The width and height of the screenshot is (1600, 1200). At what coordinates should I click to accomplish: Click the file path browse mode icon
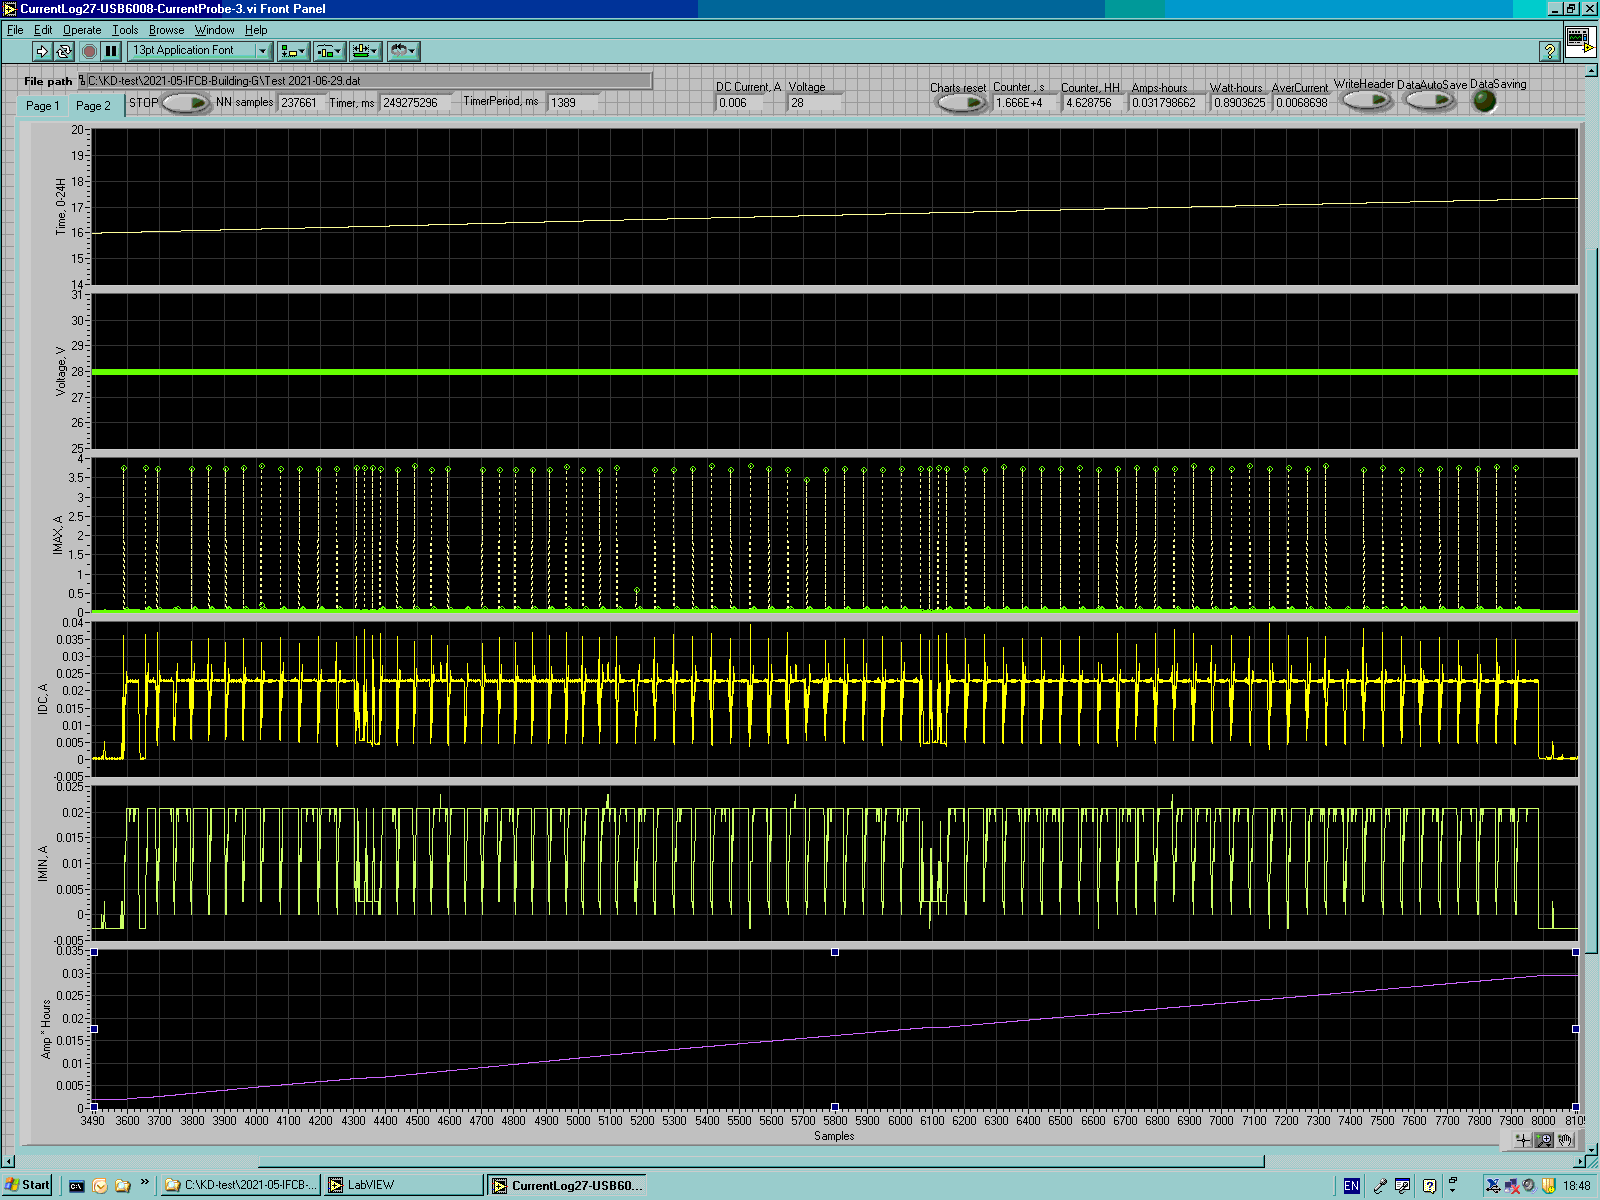click(x=82, y=80)
